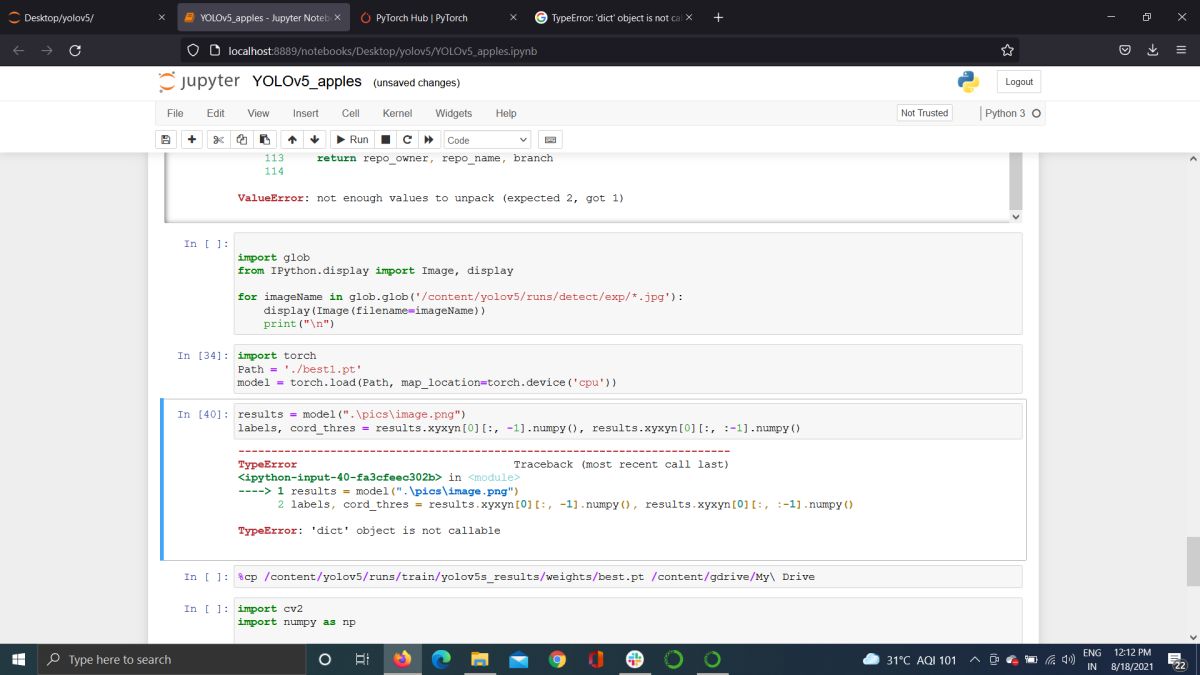
Task: Paste cells below icon
Action: [x=264, y=140]
